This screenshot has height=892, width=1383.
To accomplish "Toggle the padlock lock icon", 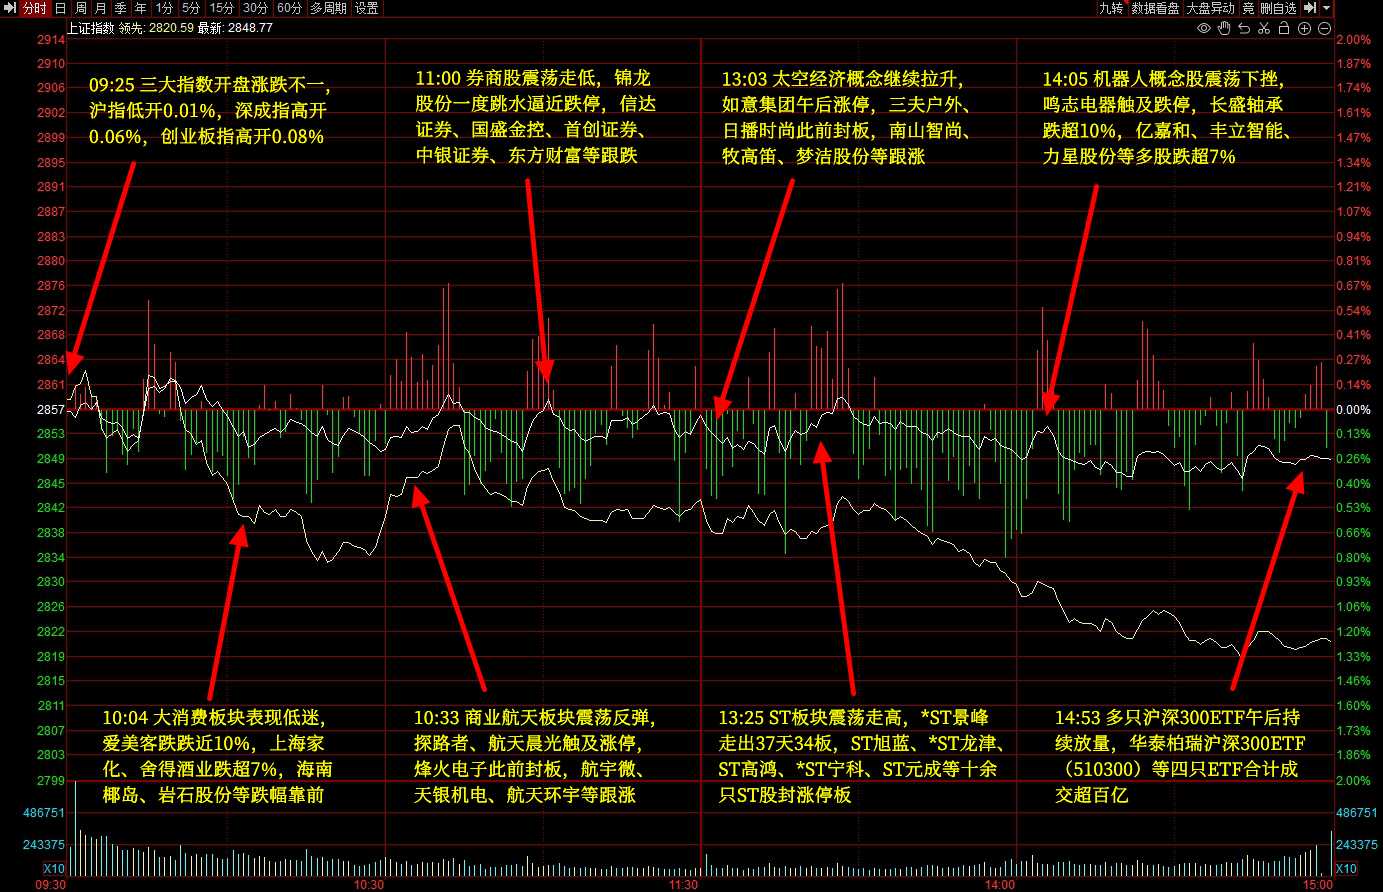I will pyautogui.click(x=1284, y=28).
